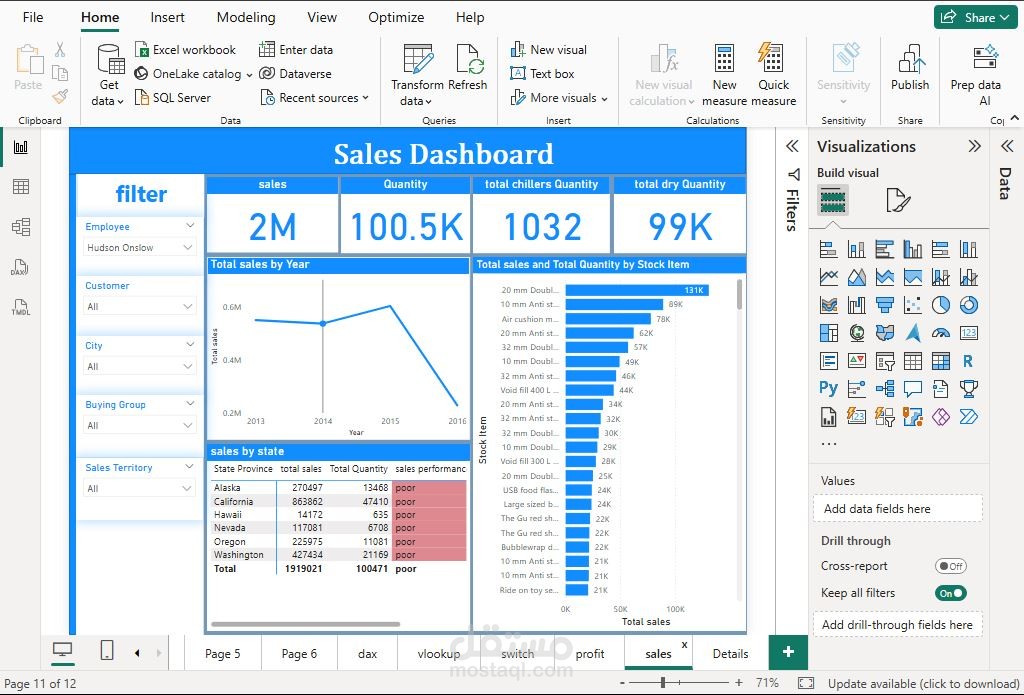Choose the waterfall chart visual
Viewport: 1024px width, 695px height.
pyautogui.click(x=857, y=305)
